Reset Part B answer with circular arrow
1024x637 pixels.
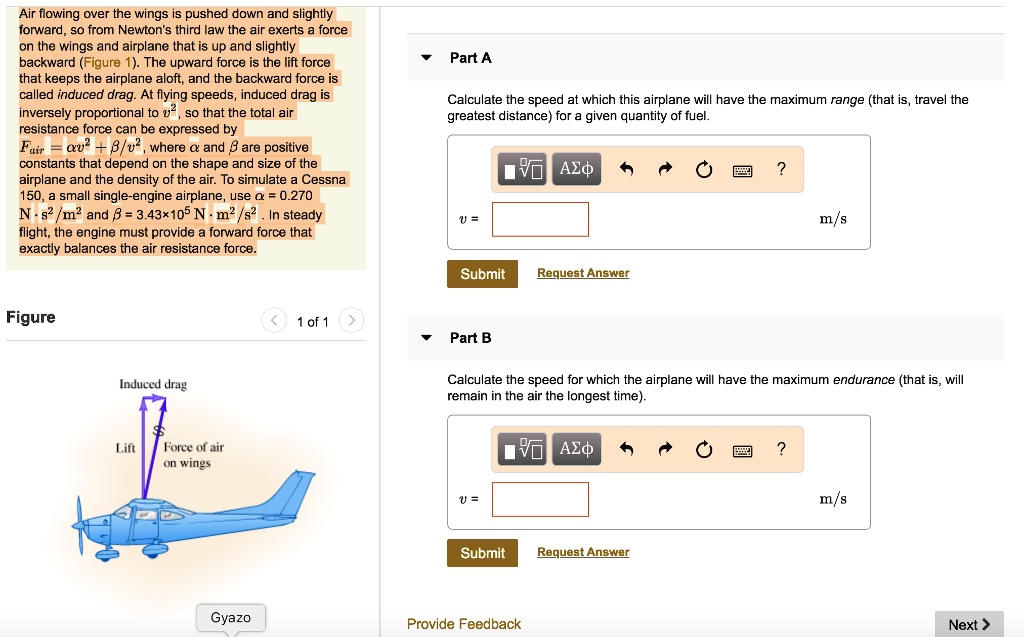coord(703,449)
